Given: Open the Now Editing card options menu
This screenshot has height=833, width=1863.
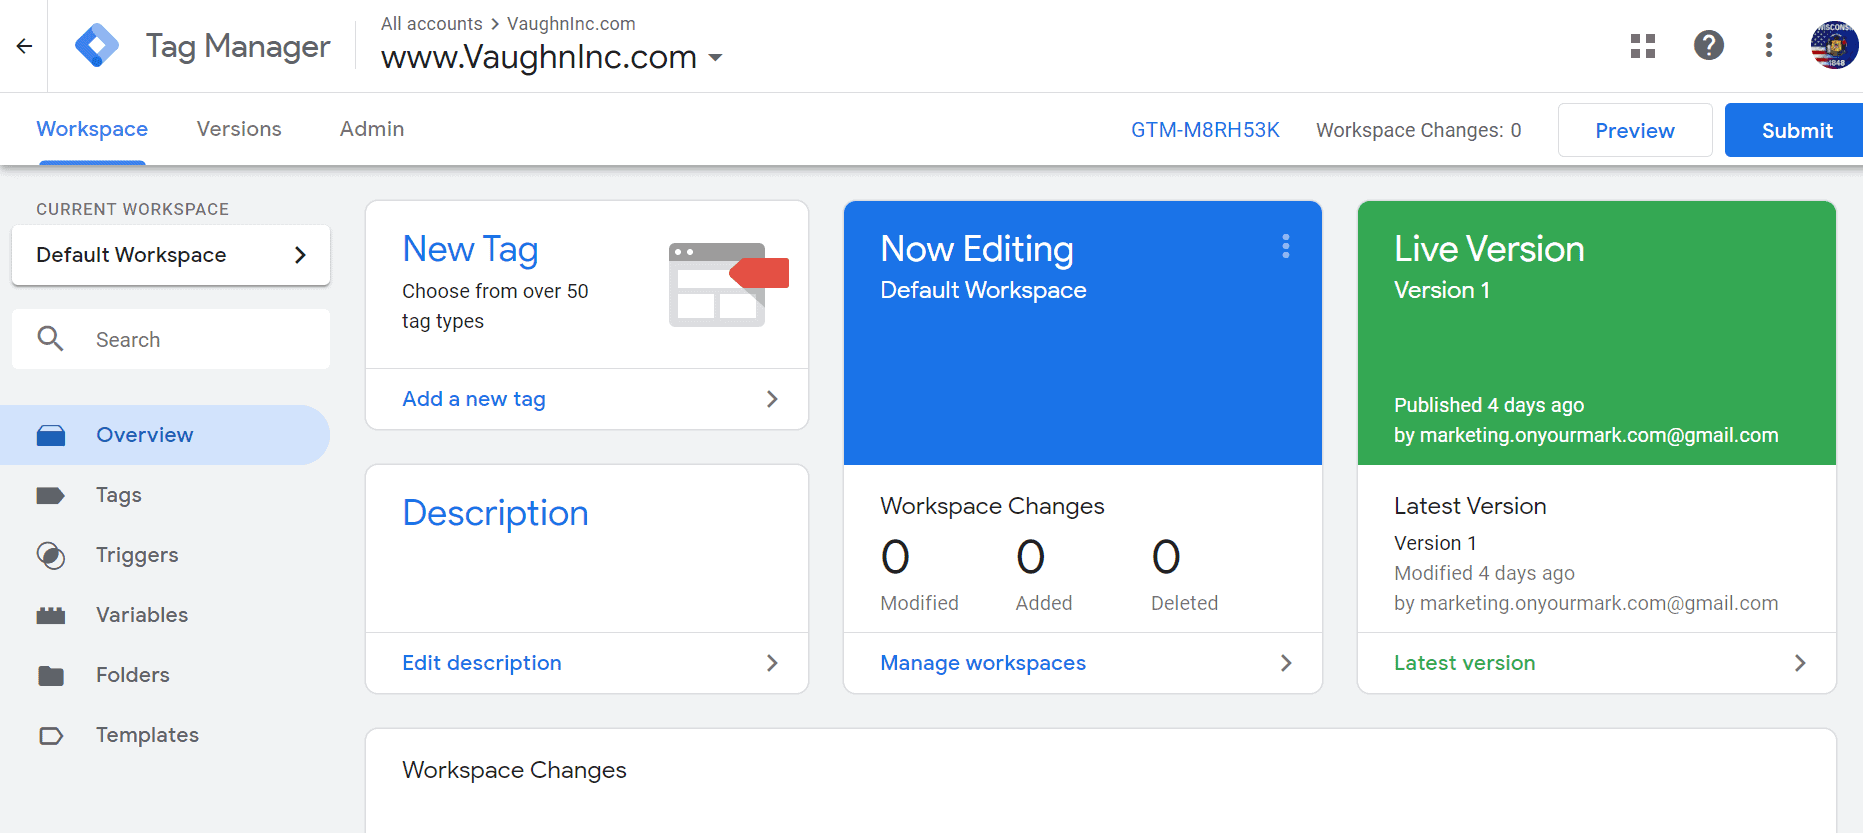Looking at the screenshot, I should pos(1285,247).
